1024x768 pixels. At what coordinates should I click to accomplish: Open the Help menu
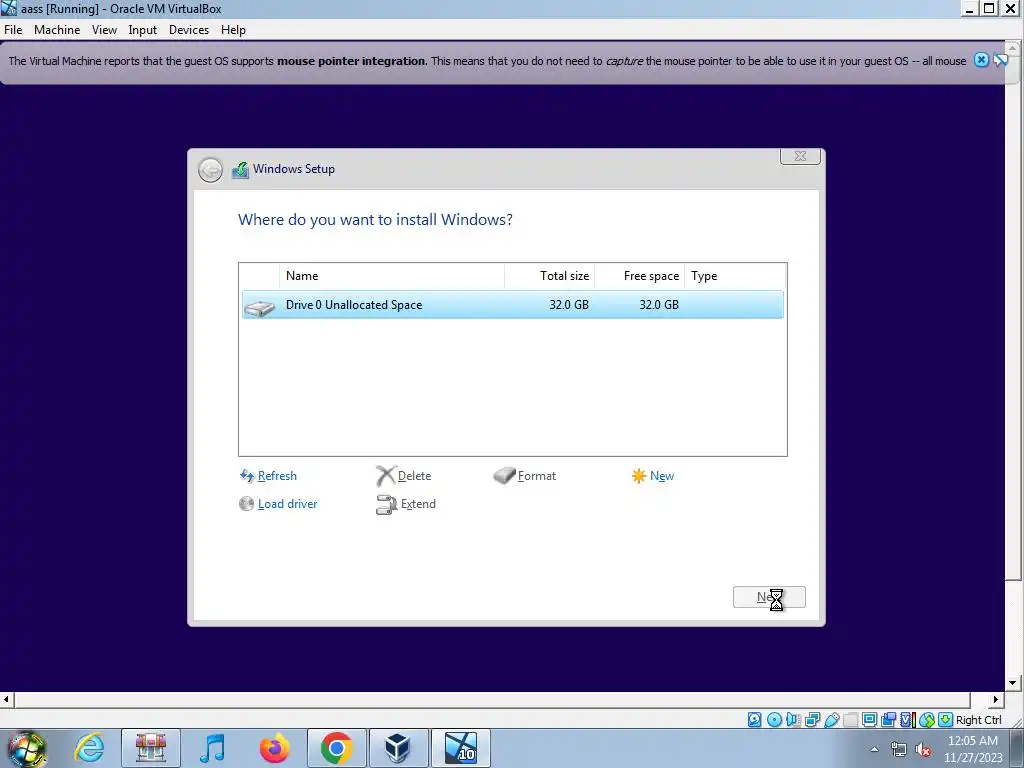pyautogui.click(x=233, y=30)
